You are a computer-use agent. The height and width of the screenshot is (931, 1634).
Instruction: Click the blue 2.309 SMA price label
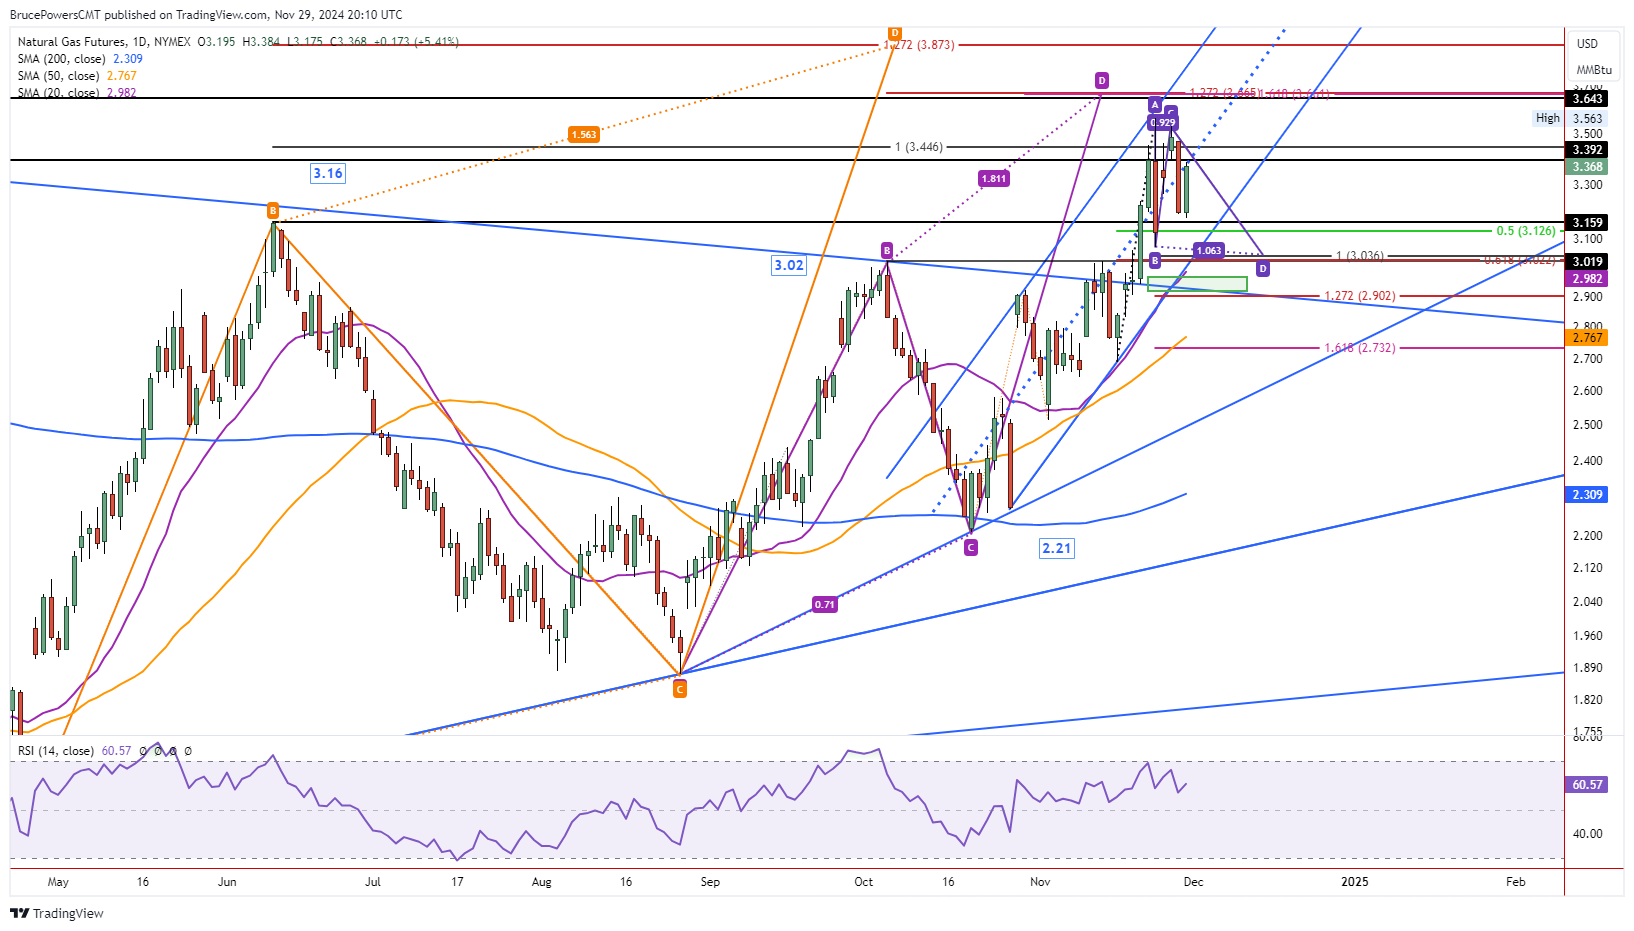[1587, 495]
